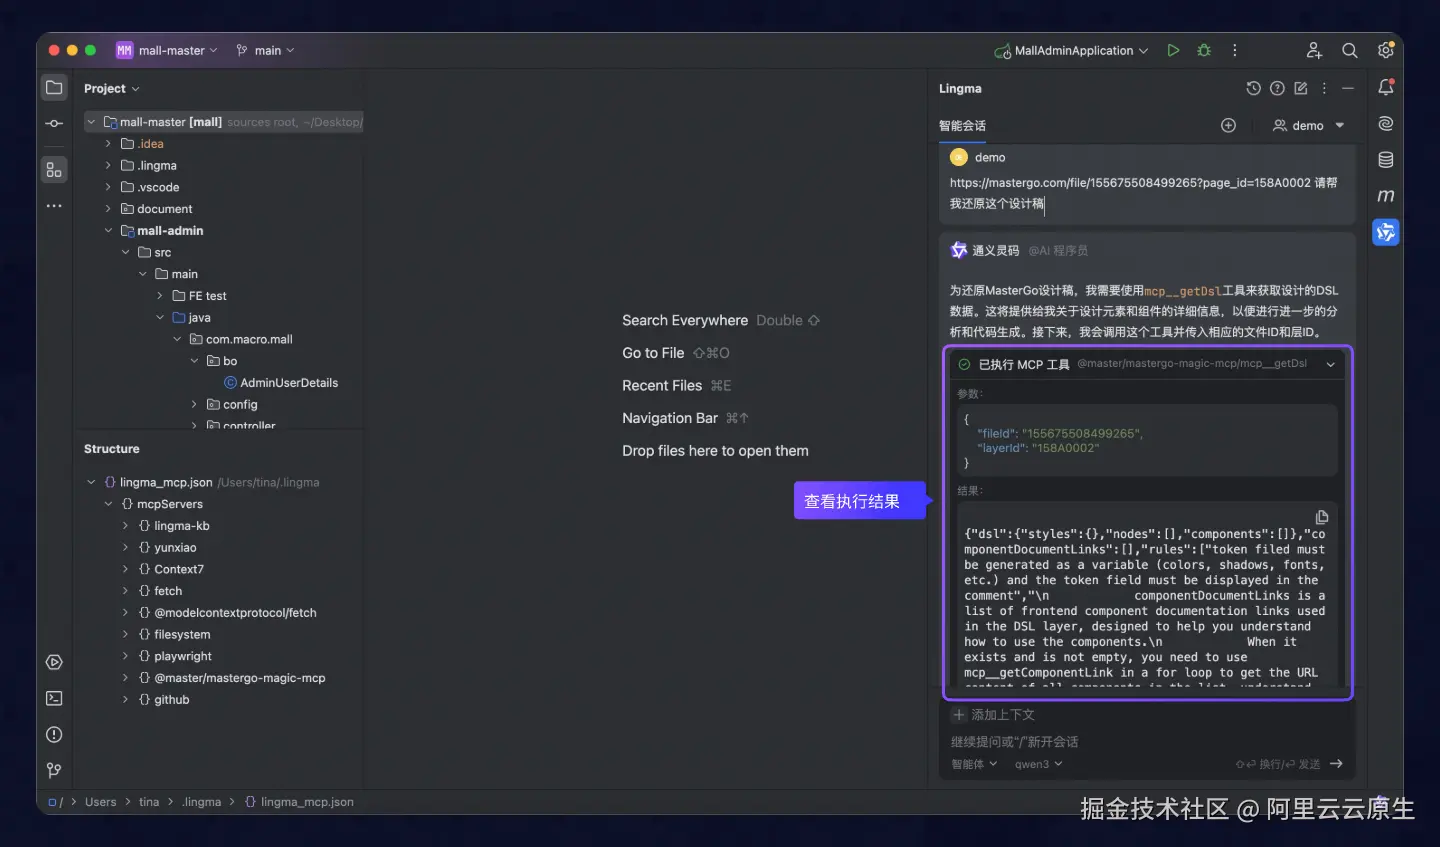Toggle the Lingma tool window icon
The height and width of the screenshot is (847, 1440).
(x=1386, y=232)
